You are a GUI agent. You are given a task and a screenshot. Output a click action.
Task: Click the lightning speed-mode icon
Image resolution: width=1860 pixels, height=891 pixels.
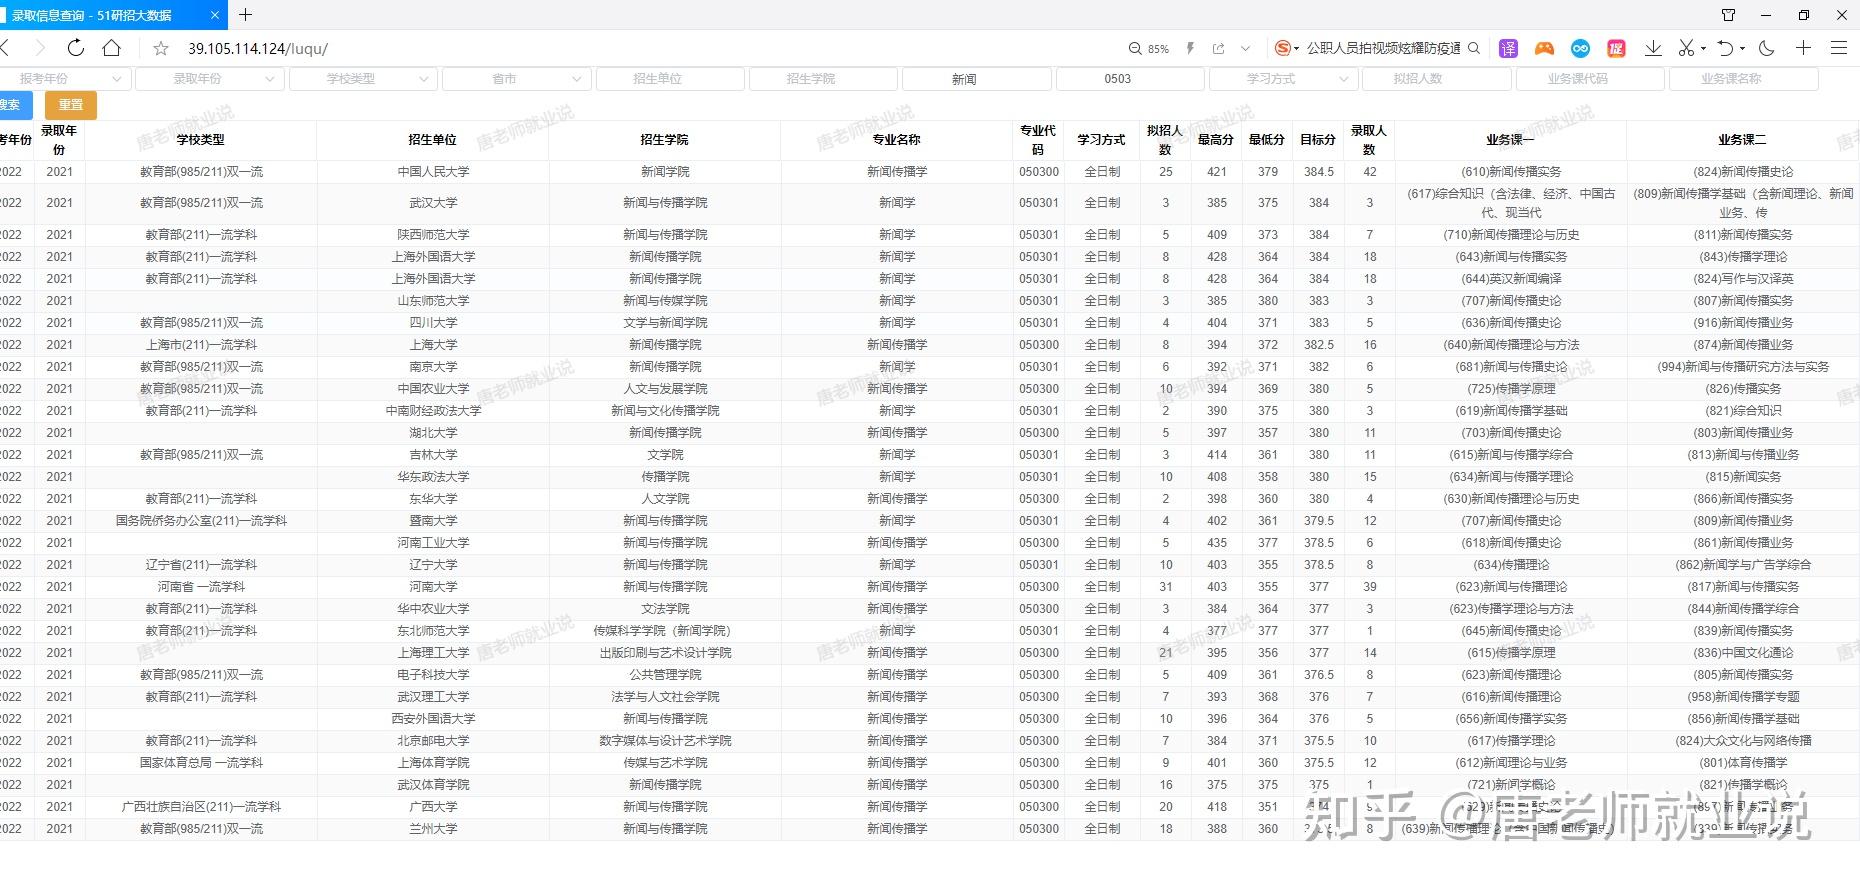(1190, 48)
